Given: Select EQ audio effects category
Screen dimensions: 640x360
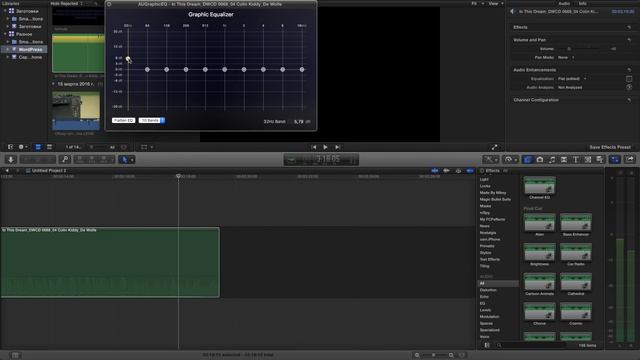Looking at the screenshot, I should tap(482, 303).
